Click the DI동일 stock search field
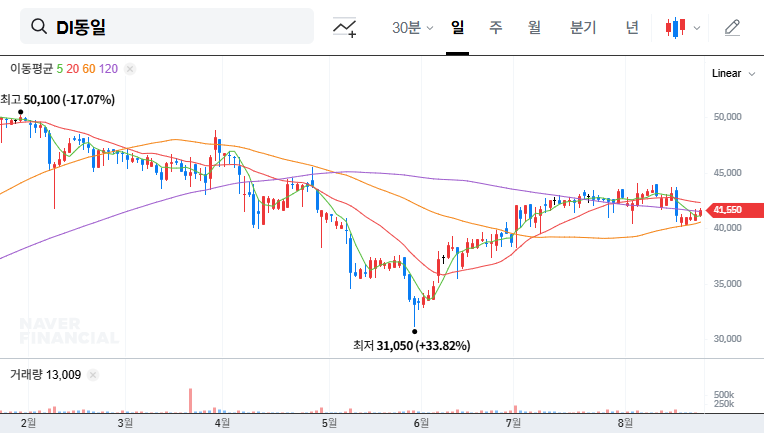 [167, 26]
